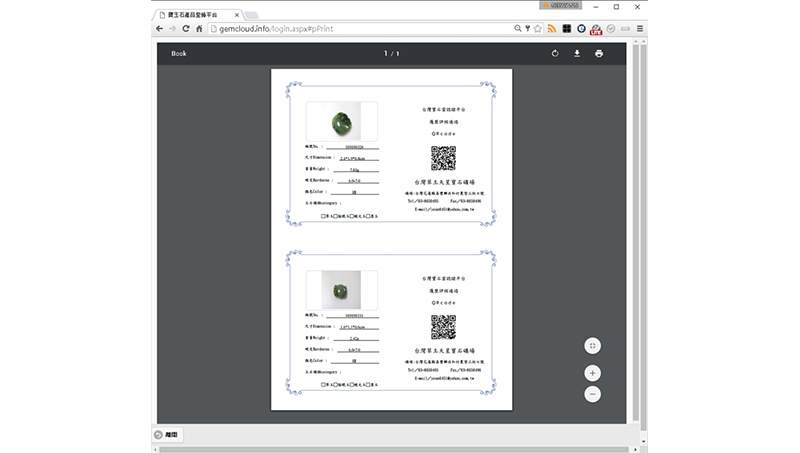Open the browser home page
This screenshot has height=453, width=800.
point(199,29)
